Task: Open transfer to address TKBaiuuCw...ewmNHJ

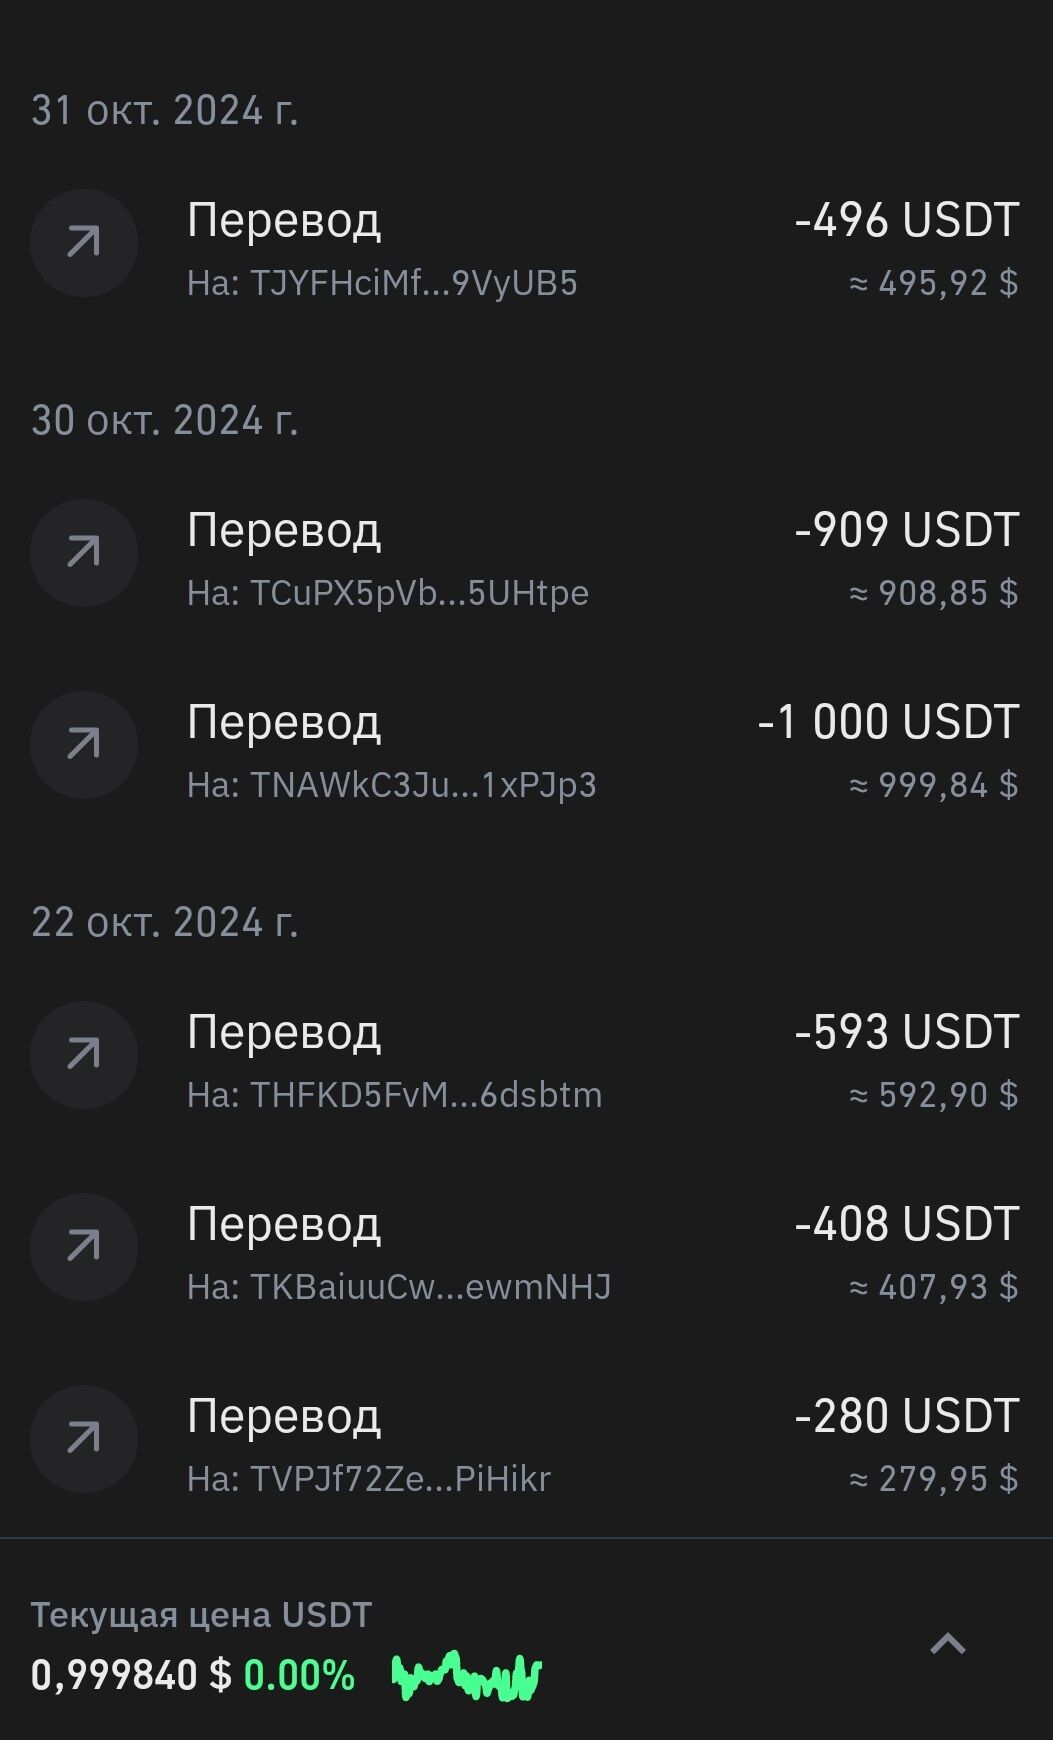Action: pos(399,1288)
